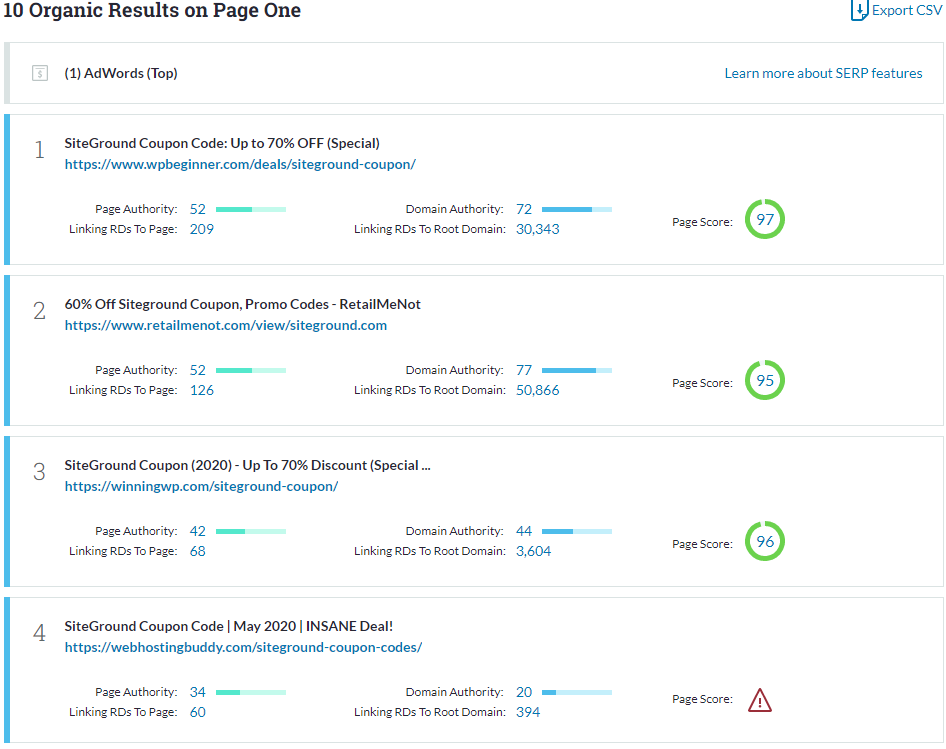This screenshot has height=749, width=946.
Task: Select the title 'SiteGround Coupon Code | May 2020 | INSANE Deal!'
Action: [x=229, y=626]
